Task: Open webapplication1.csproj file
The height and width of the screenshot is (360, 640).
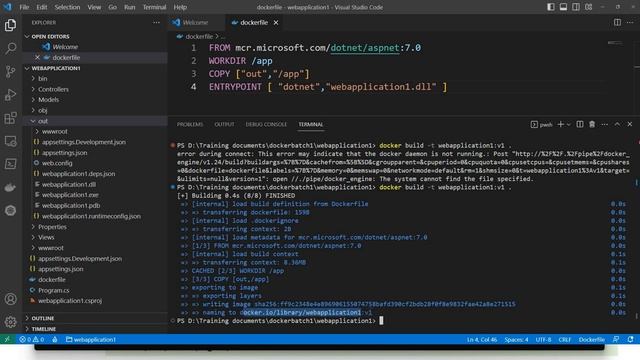Action: click(x=70, y=301)
